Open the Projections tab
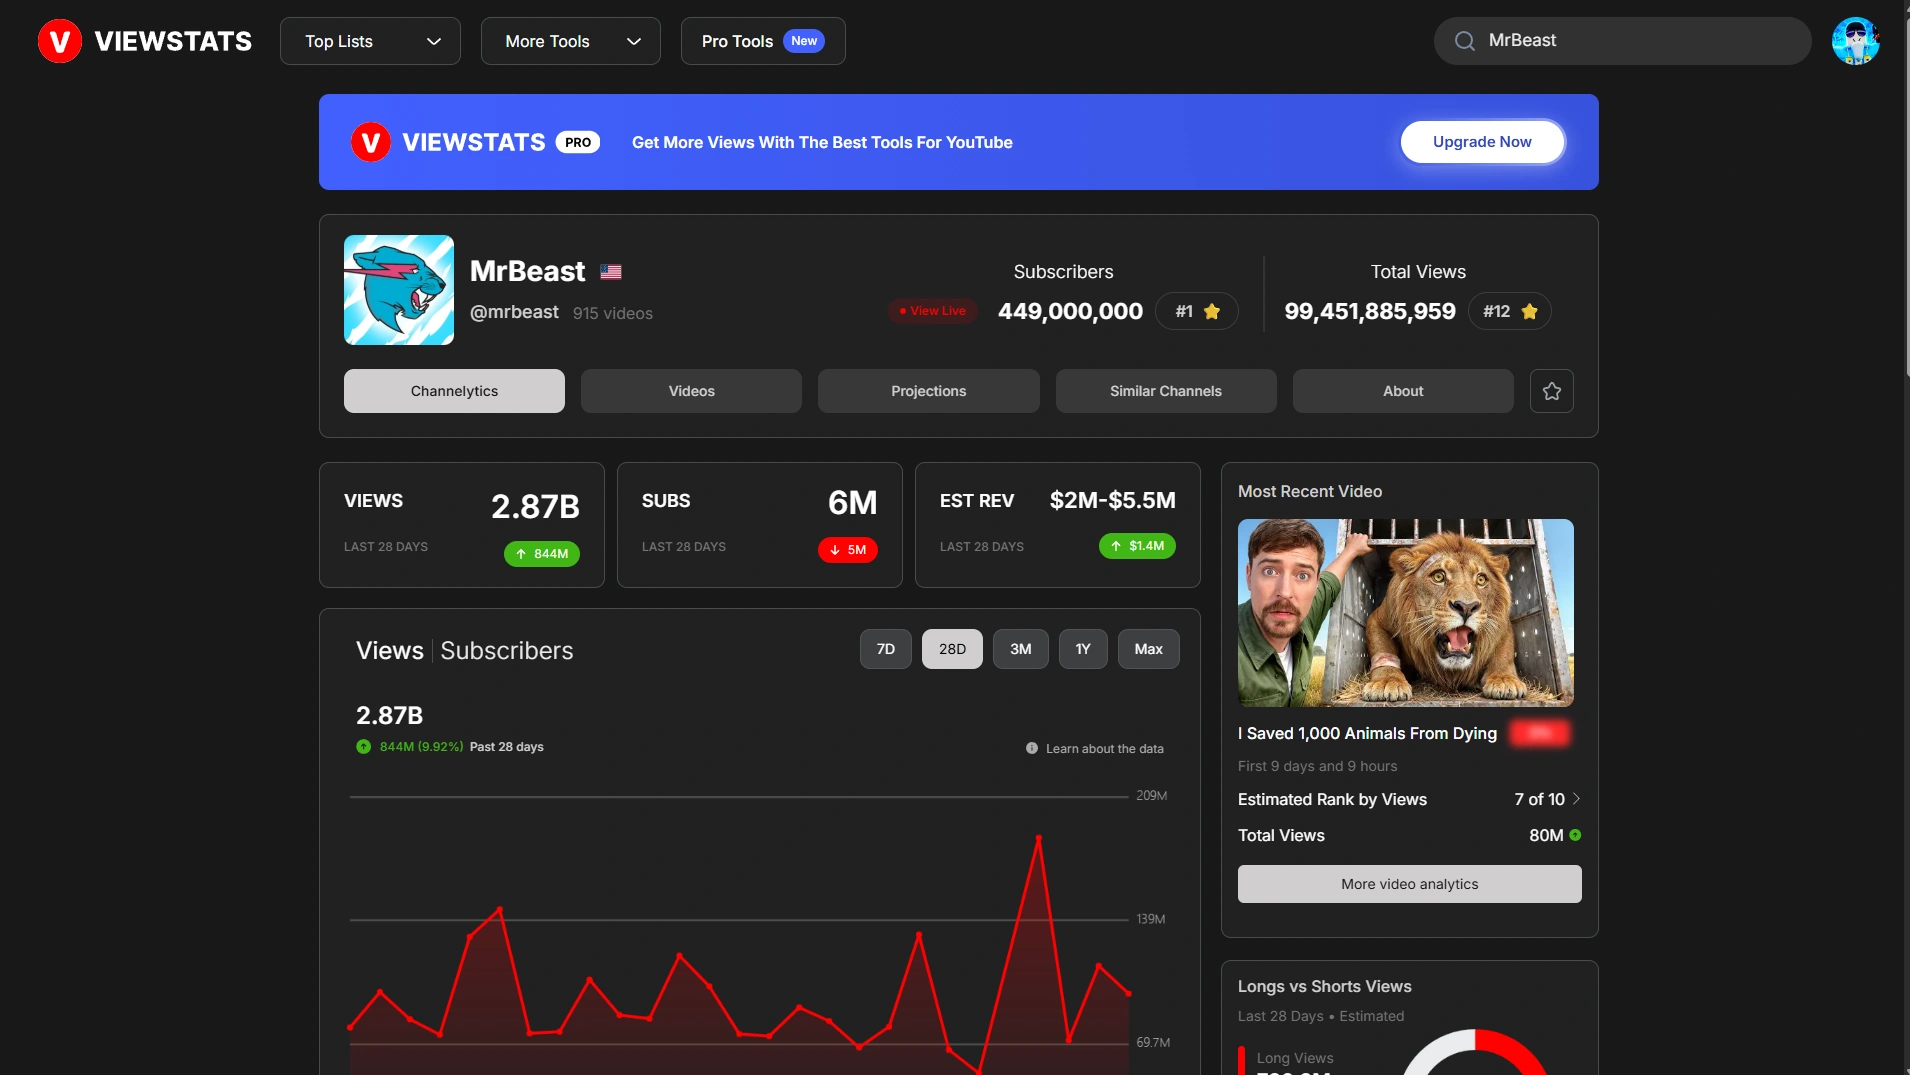This screenshot has width=1910, height=1075. coord(929,391)
